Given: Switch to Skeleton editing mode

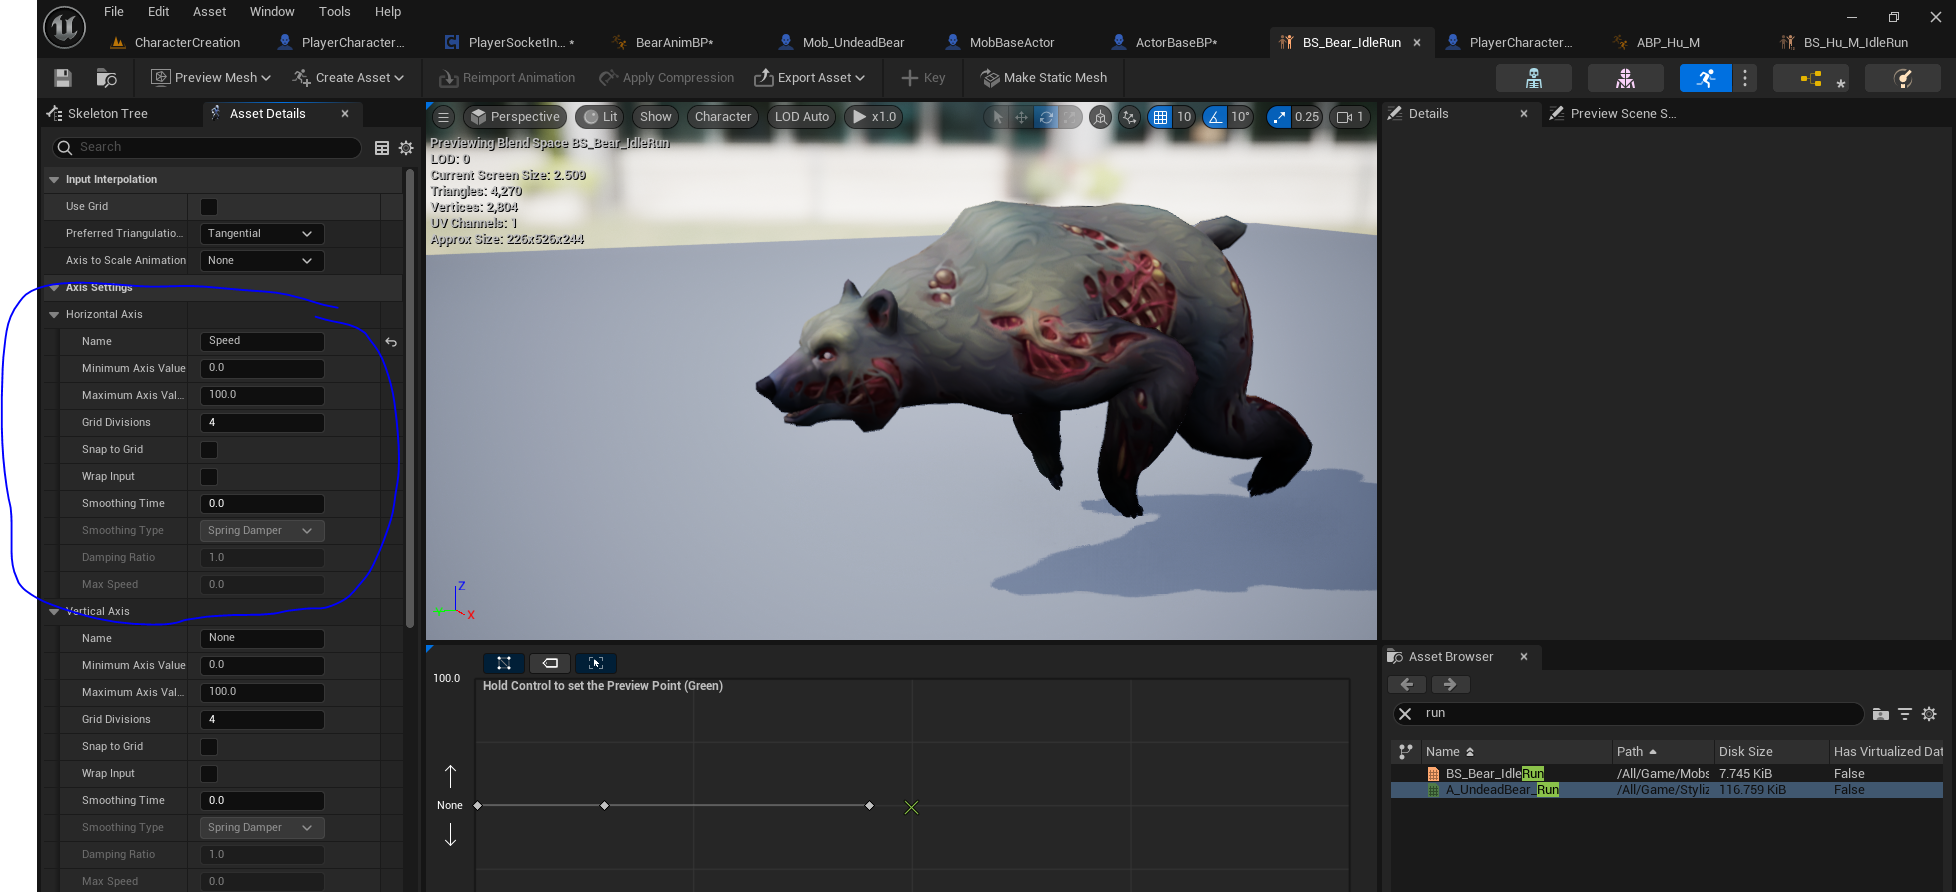Looking at the screenshot, I should (1533, 78).
